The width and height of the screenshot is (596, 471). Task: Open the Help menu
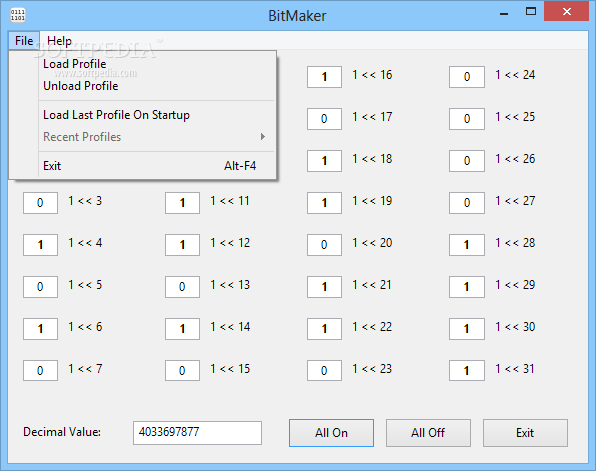click(x=59, y=40)
